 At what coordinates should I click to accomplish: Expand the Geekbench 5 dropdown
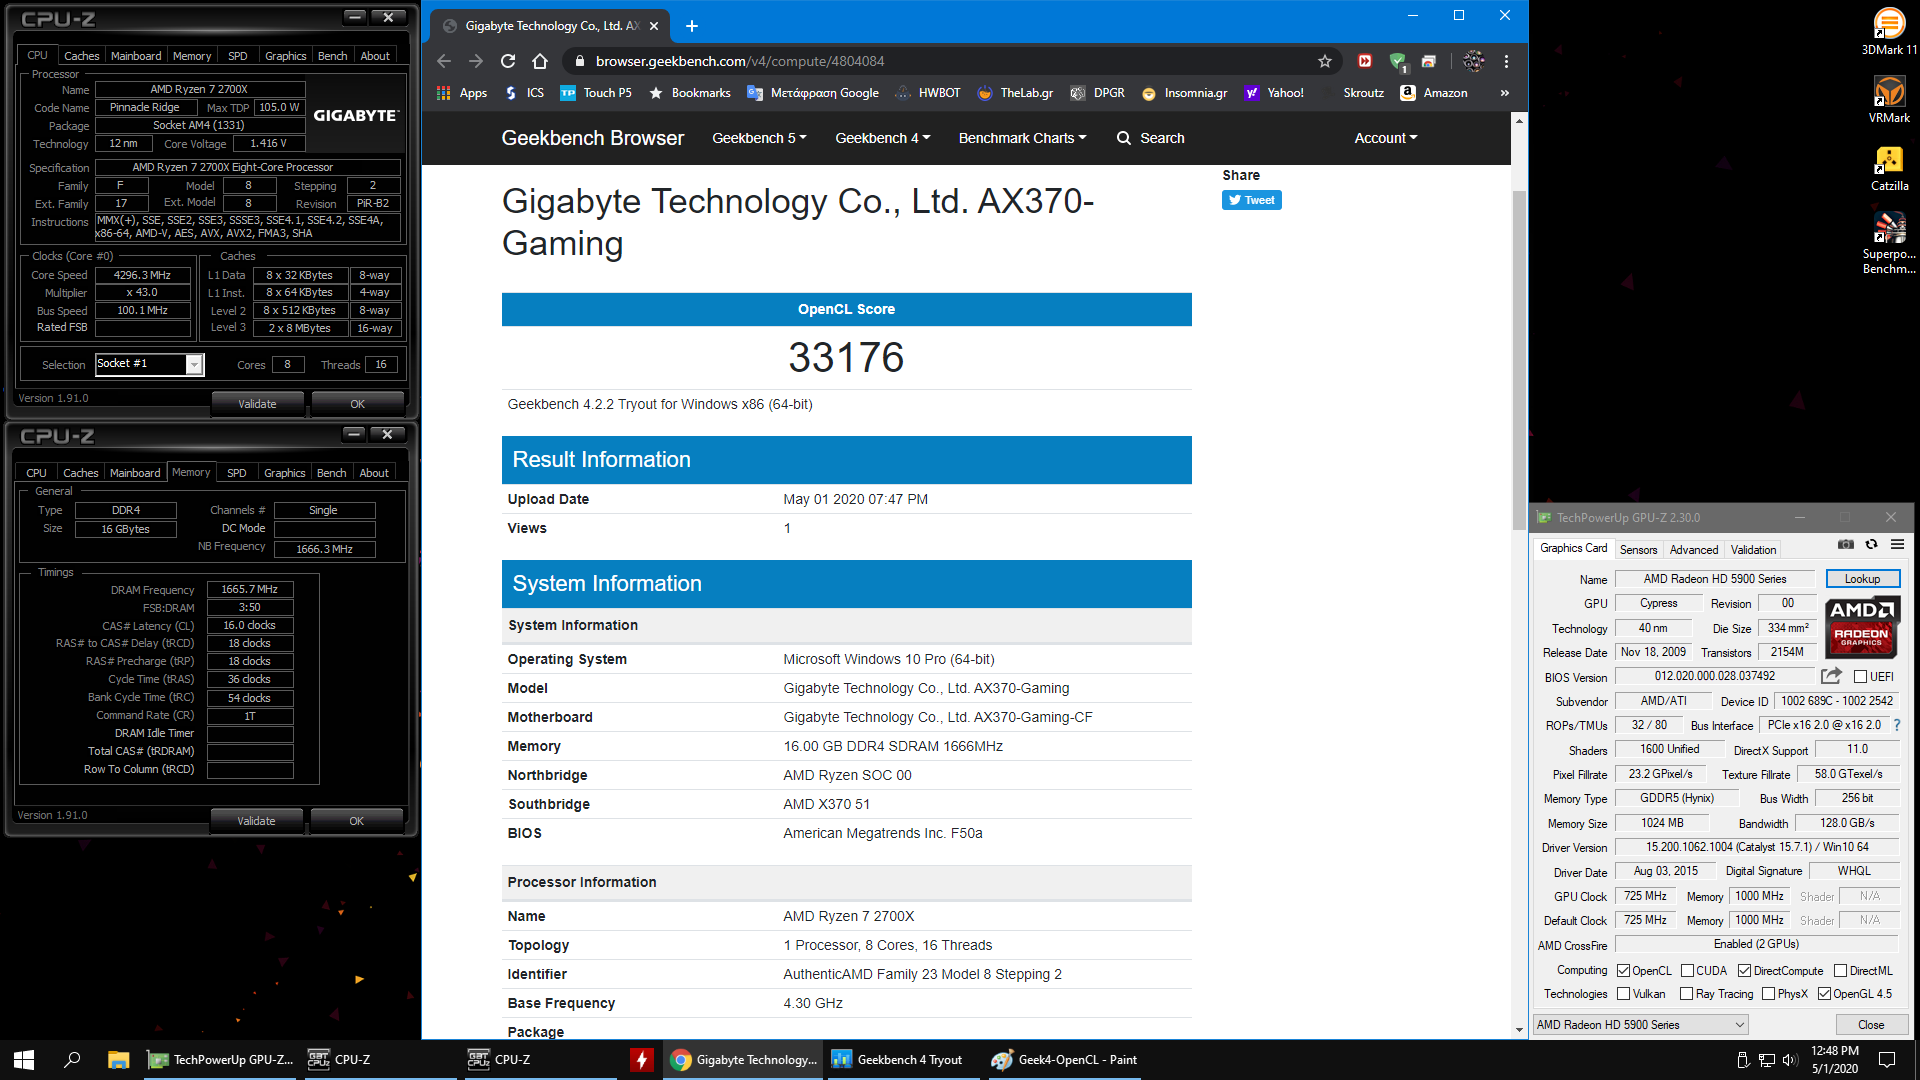point(759,138)
